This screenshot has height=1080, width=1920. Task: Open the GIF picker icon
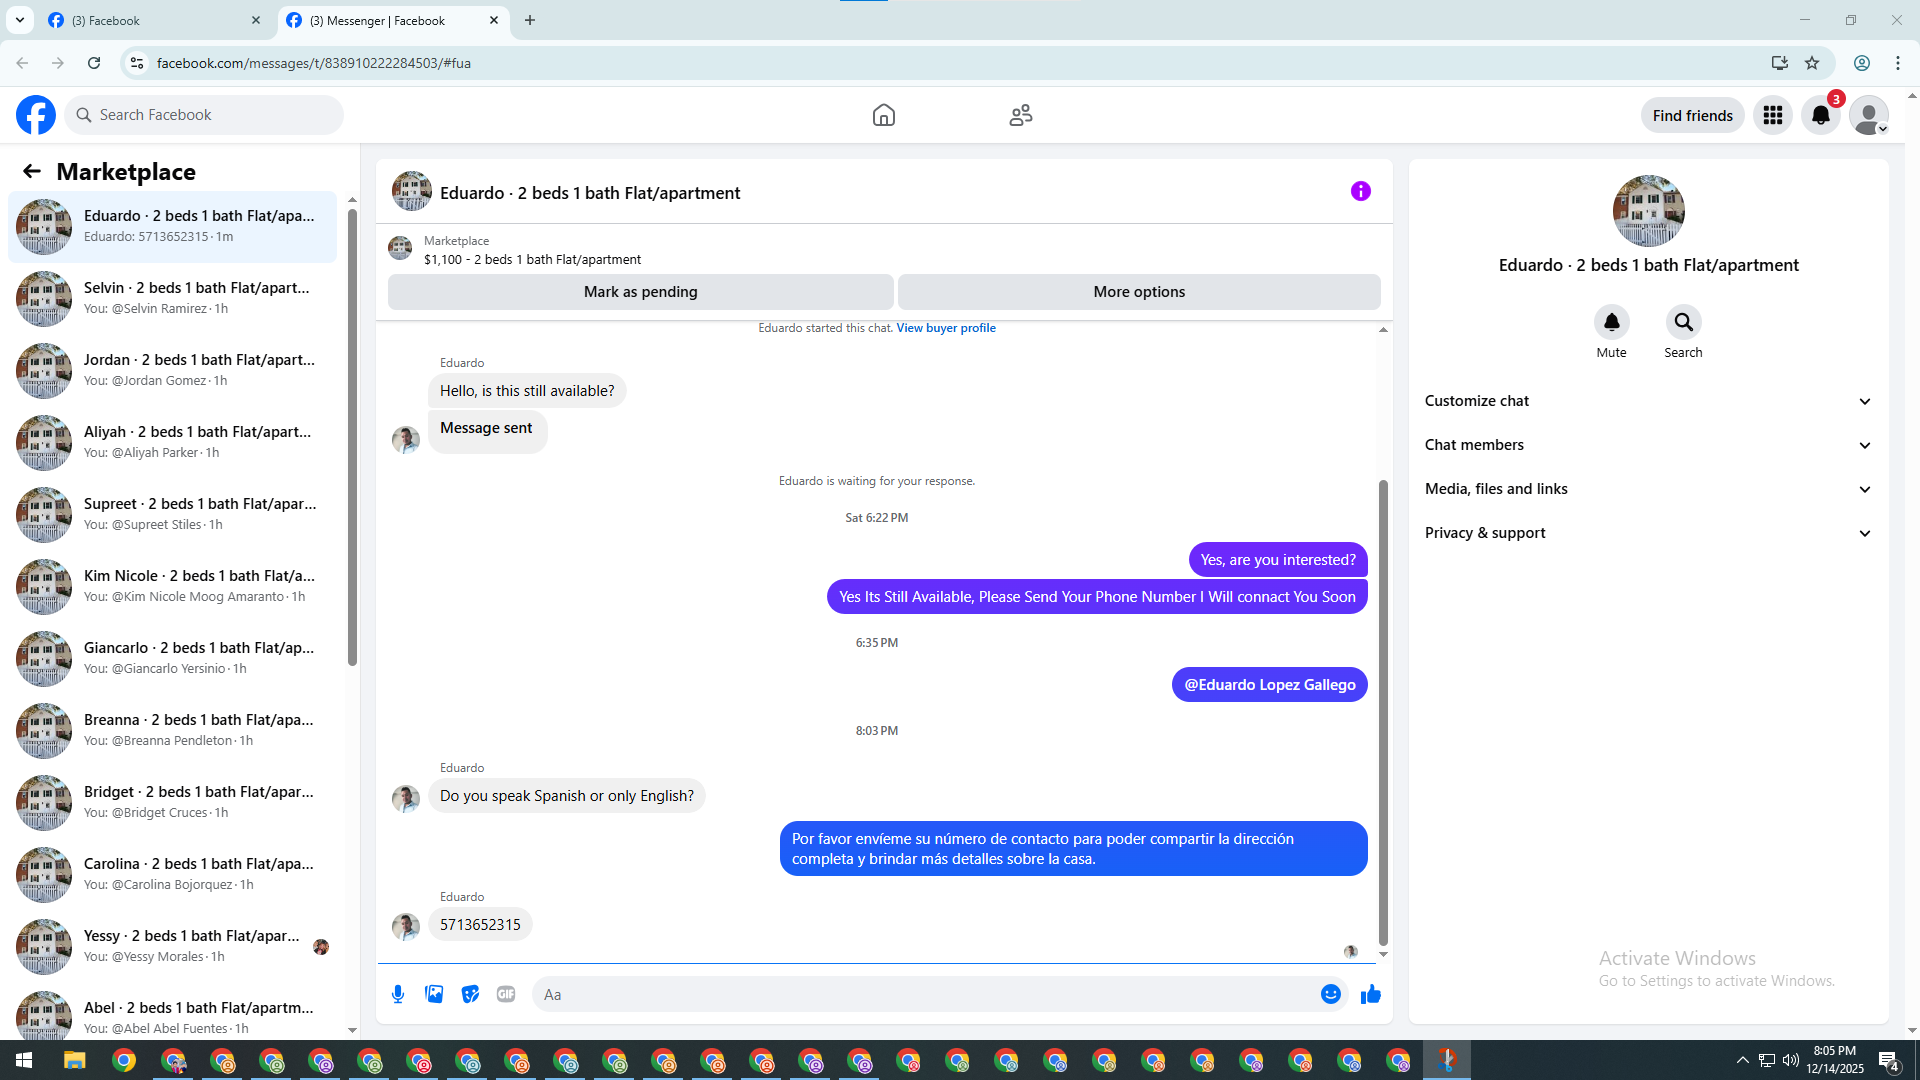coord(506,994)
